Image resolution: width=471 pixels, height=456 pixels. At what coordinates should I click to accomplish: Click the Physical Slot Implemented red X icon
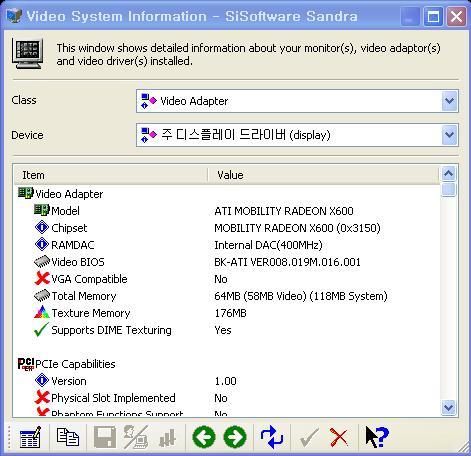click(42, 397)
